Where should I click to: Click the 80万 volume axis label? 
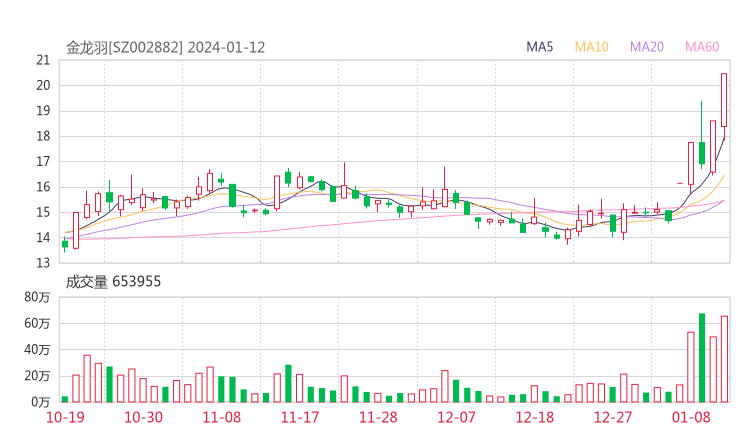coord(37,297)
